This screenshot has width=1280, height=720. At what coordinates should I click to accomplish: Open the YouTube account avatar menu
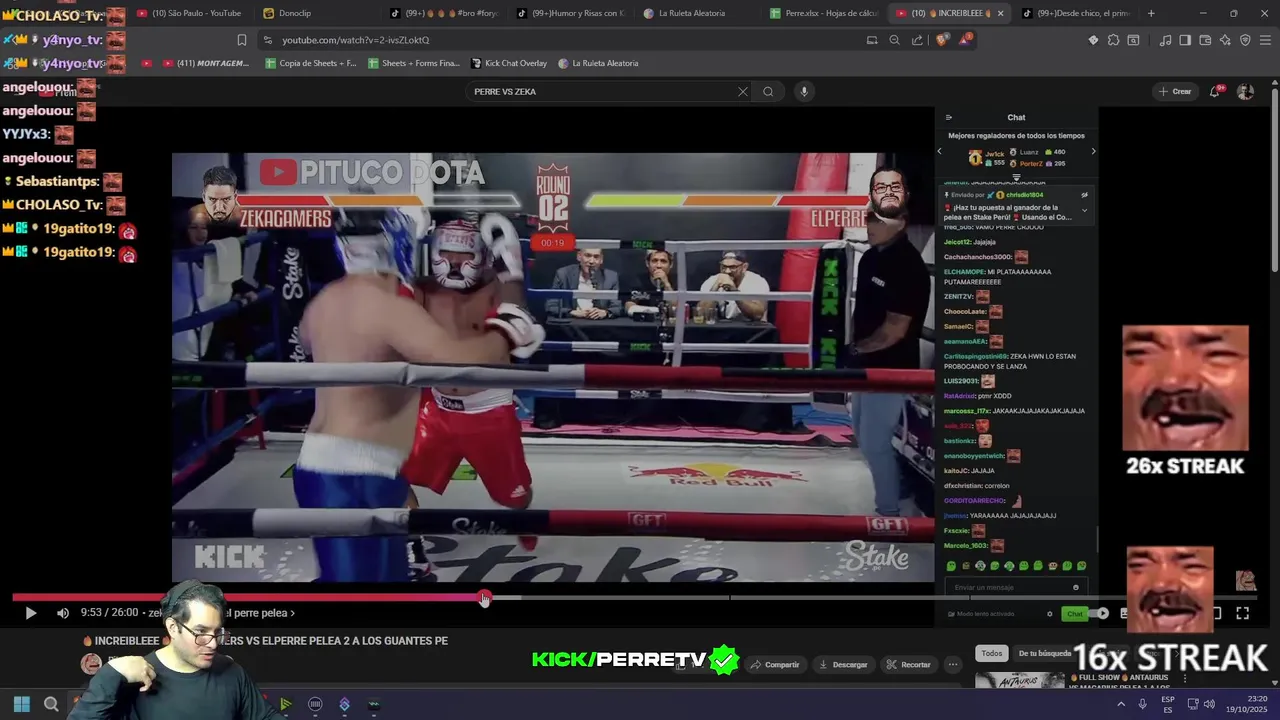click(x=1245, y=91)
